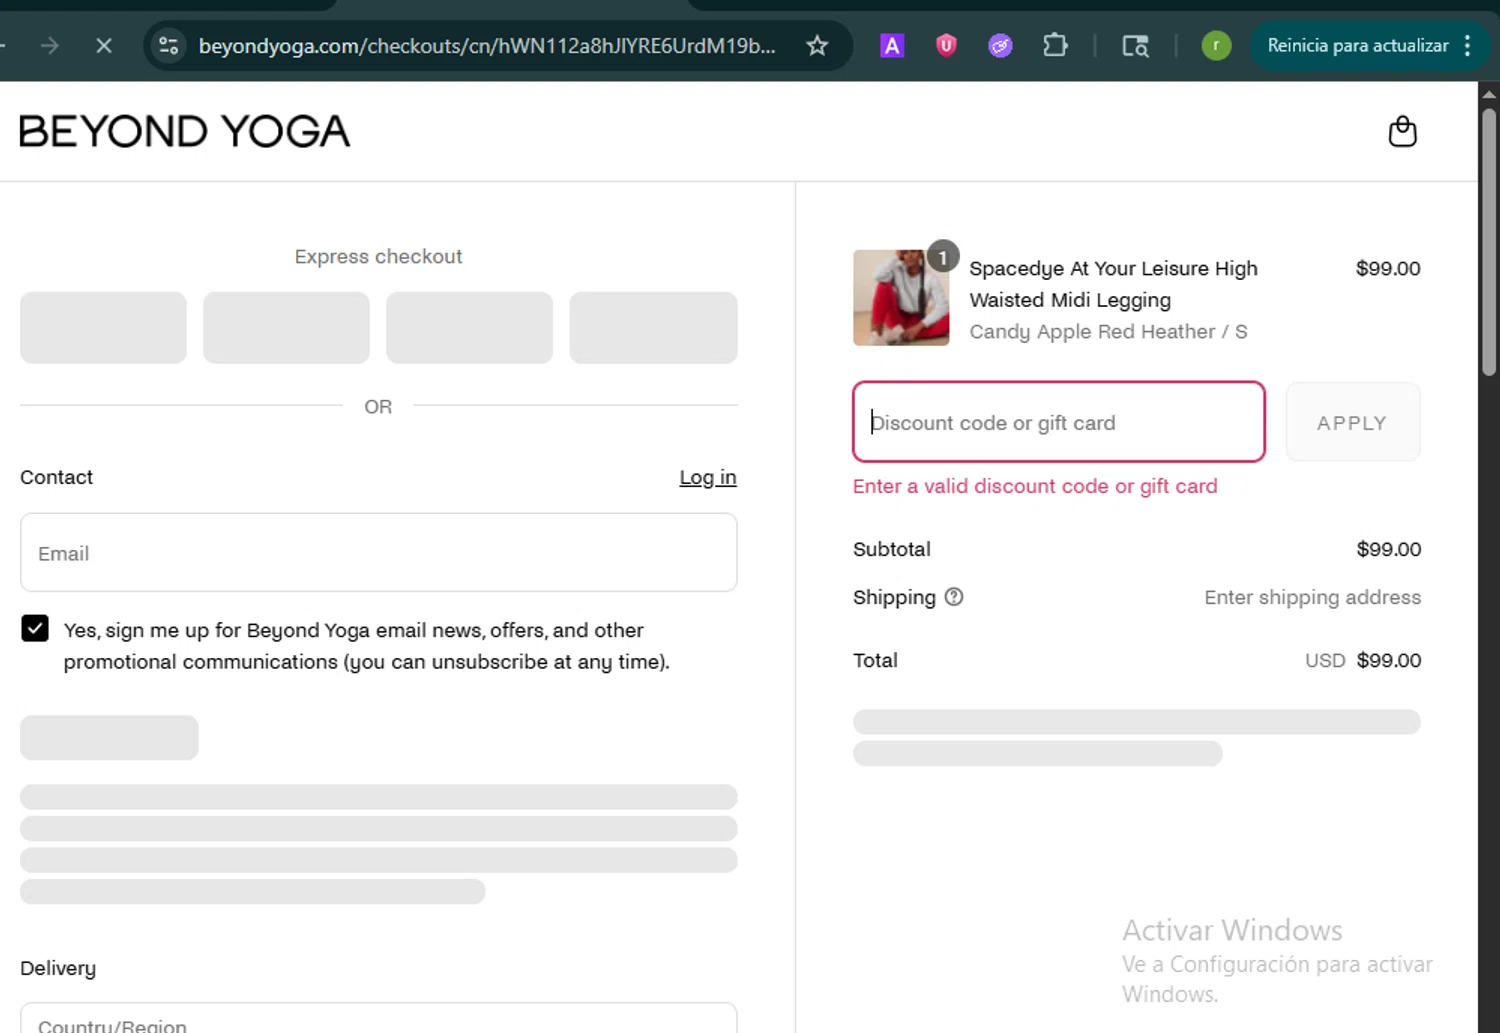This screenshot has height=1033, width=1500.
Task: View site information icon in address bar
Action: (169, 45)
